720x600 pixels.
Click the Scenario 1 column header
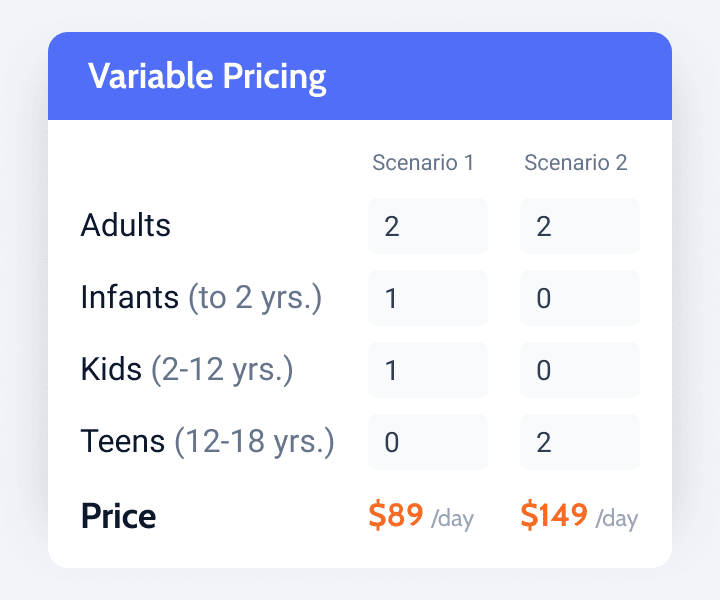coord(423,163)
